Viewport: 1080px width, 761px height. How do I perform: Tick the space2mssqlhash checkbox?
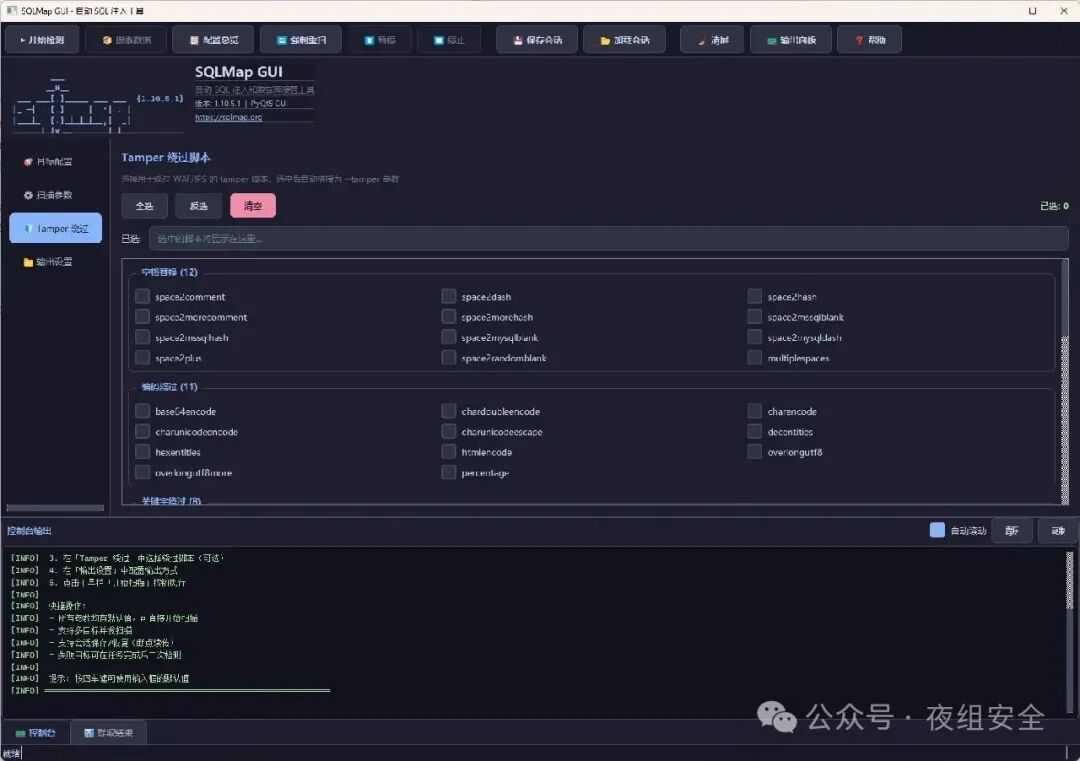143,337
